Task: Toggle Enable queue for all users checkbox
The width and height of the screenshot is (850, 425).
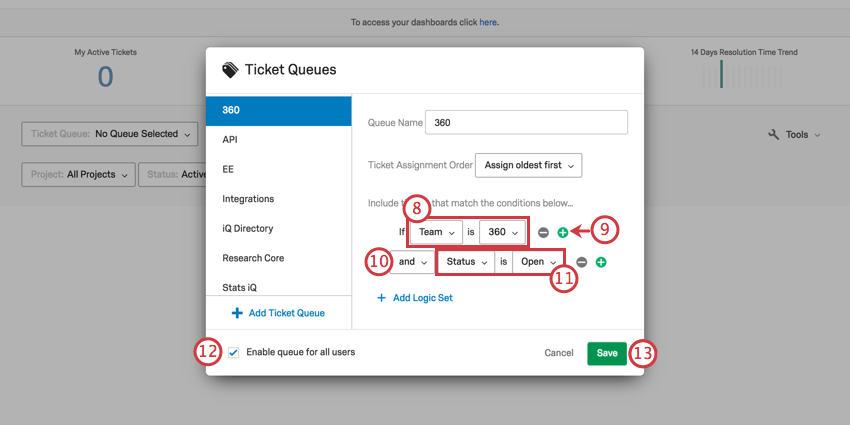Action: [234, 352]
